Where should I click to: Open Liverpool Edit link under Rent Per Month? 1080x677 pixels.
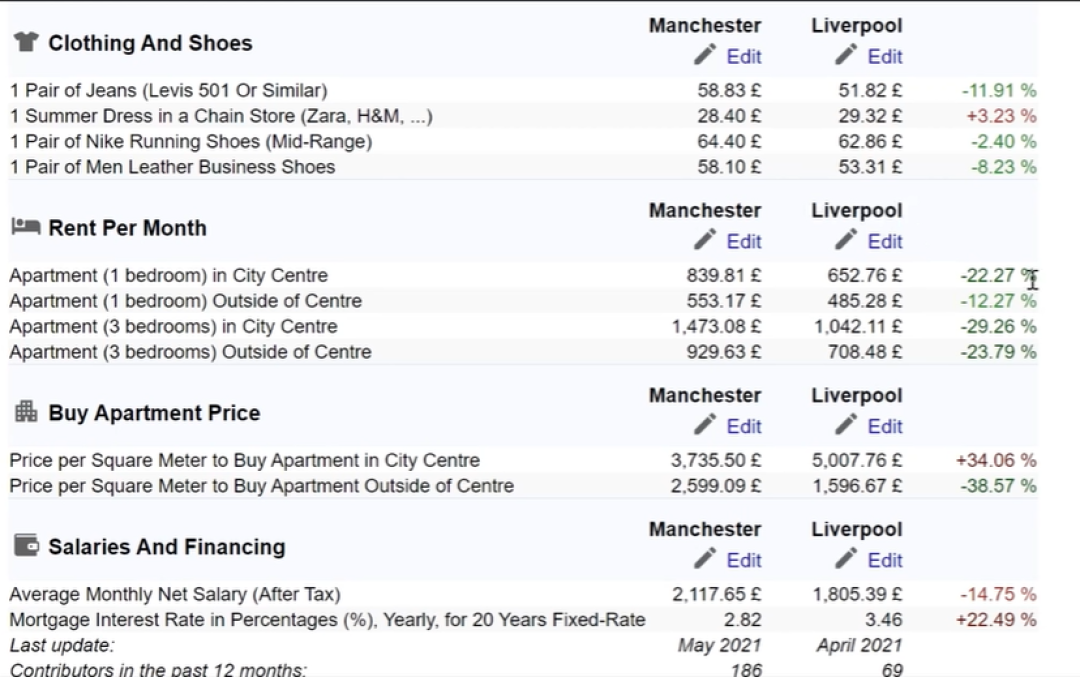[x=885, y=242]
